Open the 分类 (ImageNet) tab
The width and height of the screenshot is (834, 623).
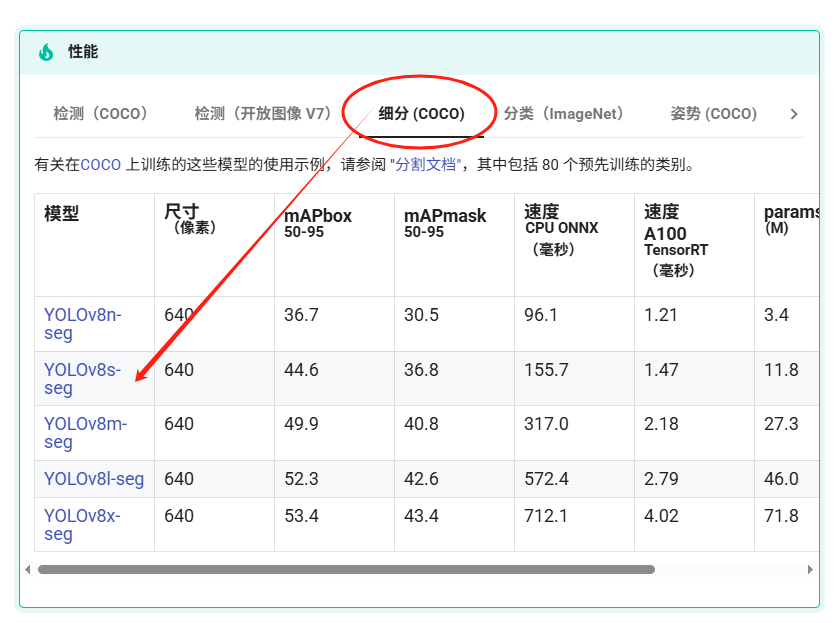click(x=563, y=113)
